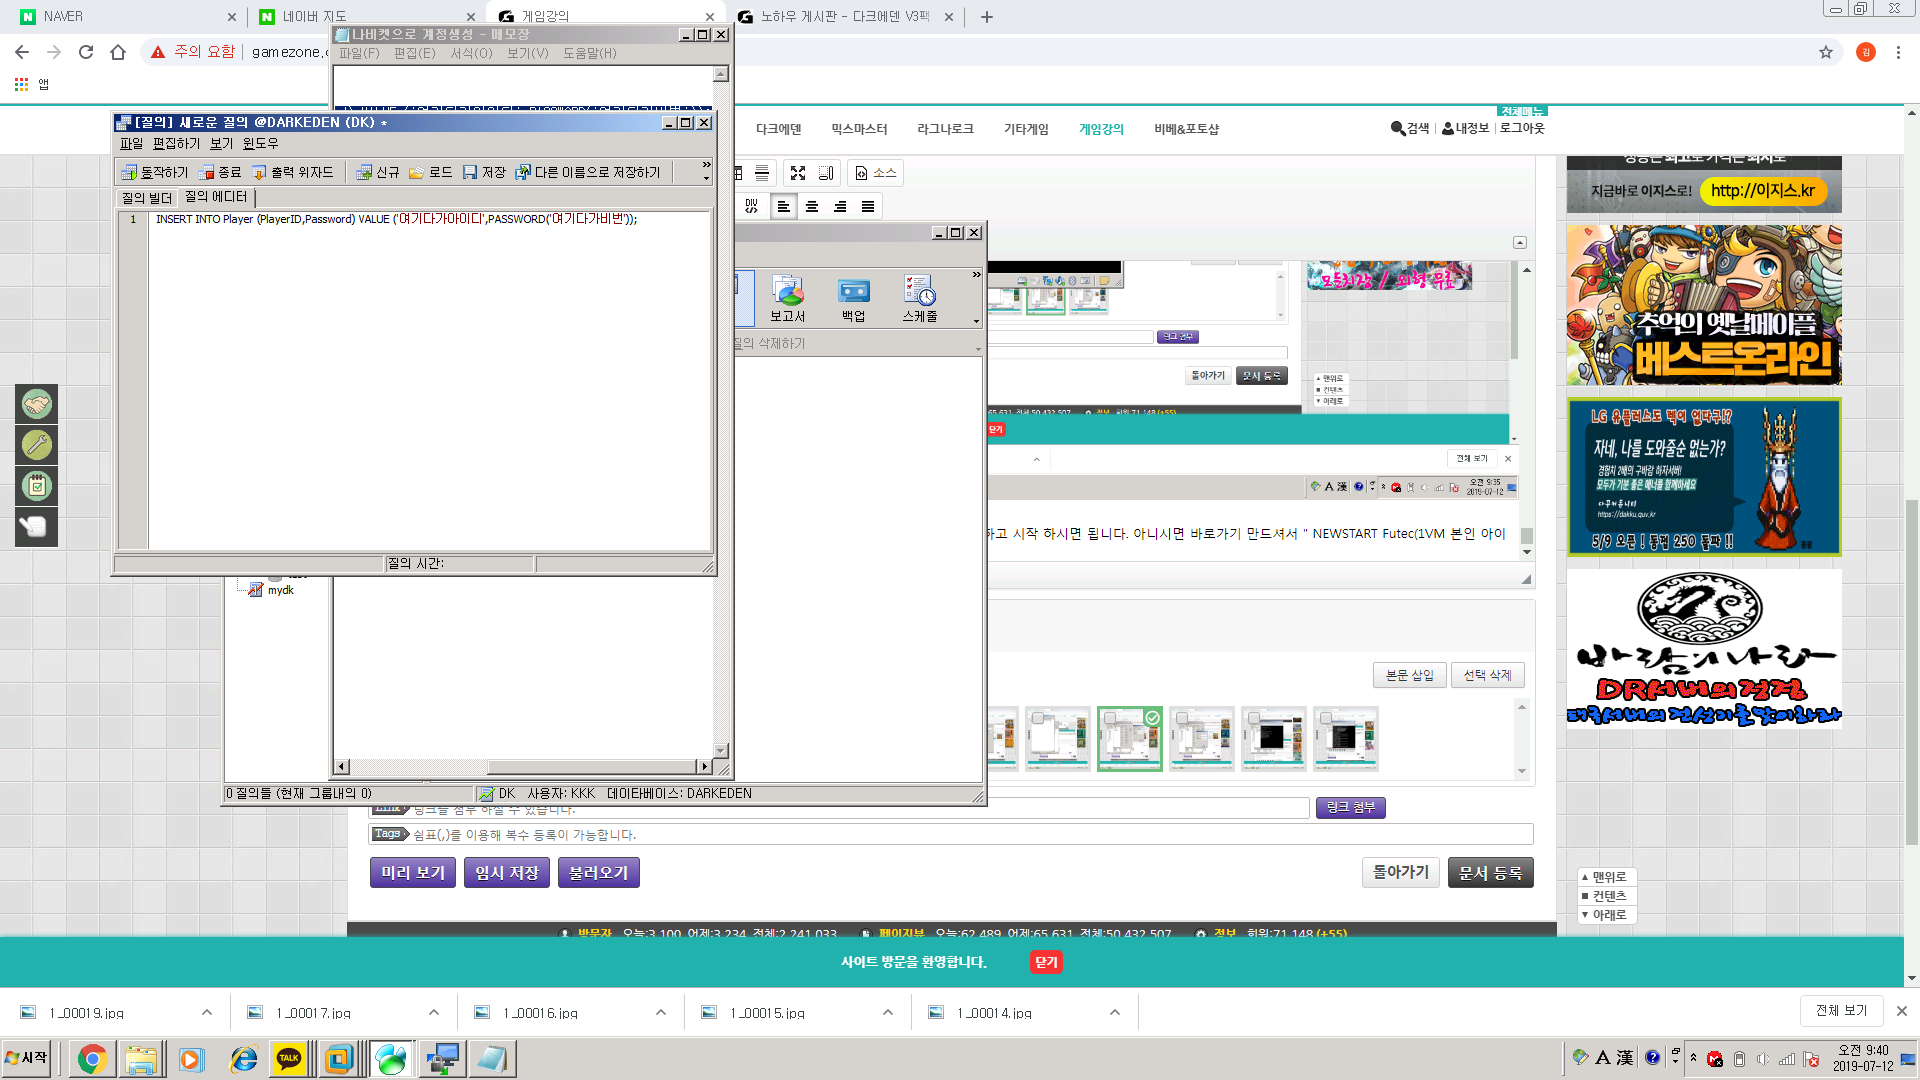The height and width of the screenshot is (1080, 1920).
Task: Align text right in web editor
Action: [840, 206]
